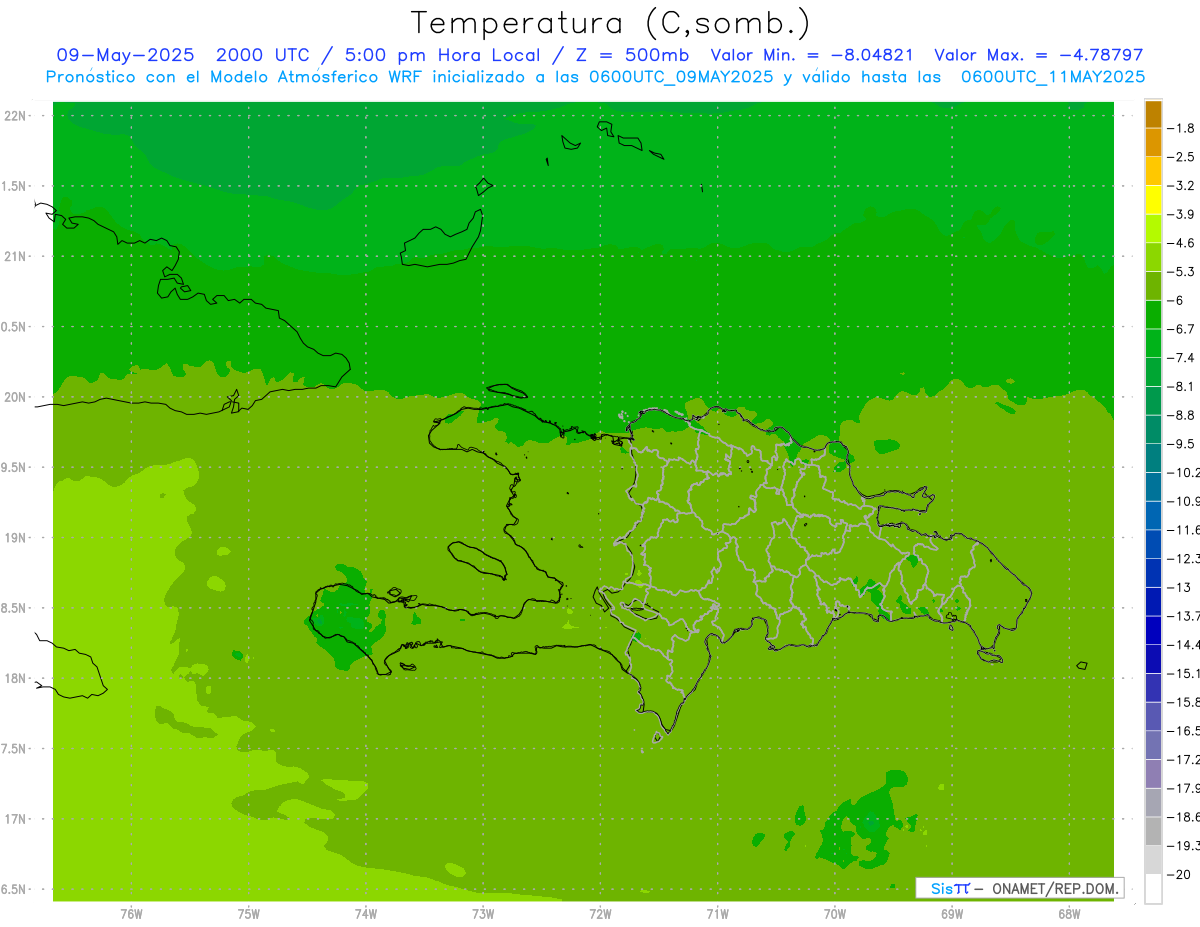The height and width of the screenshot is (927, 1200).
Task: Click the "18N" latitude label
Action: click(x=15, y=678)
